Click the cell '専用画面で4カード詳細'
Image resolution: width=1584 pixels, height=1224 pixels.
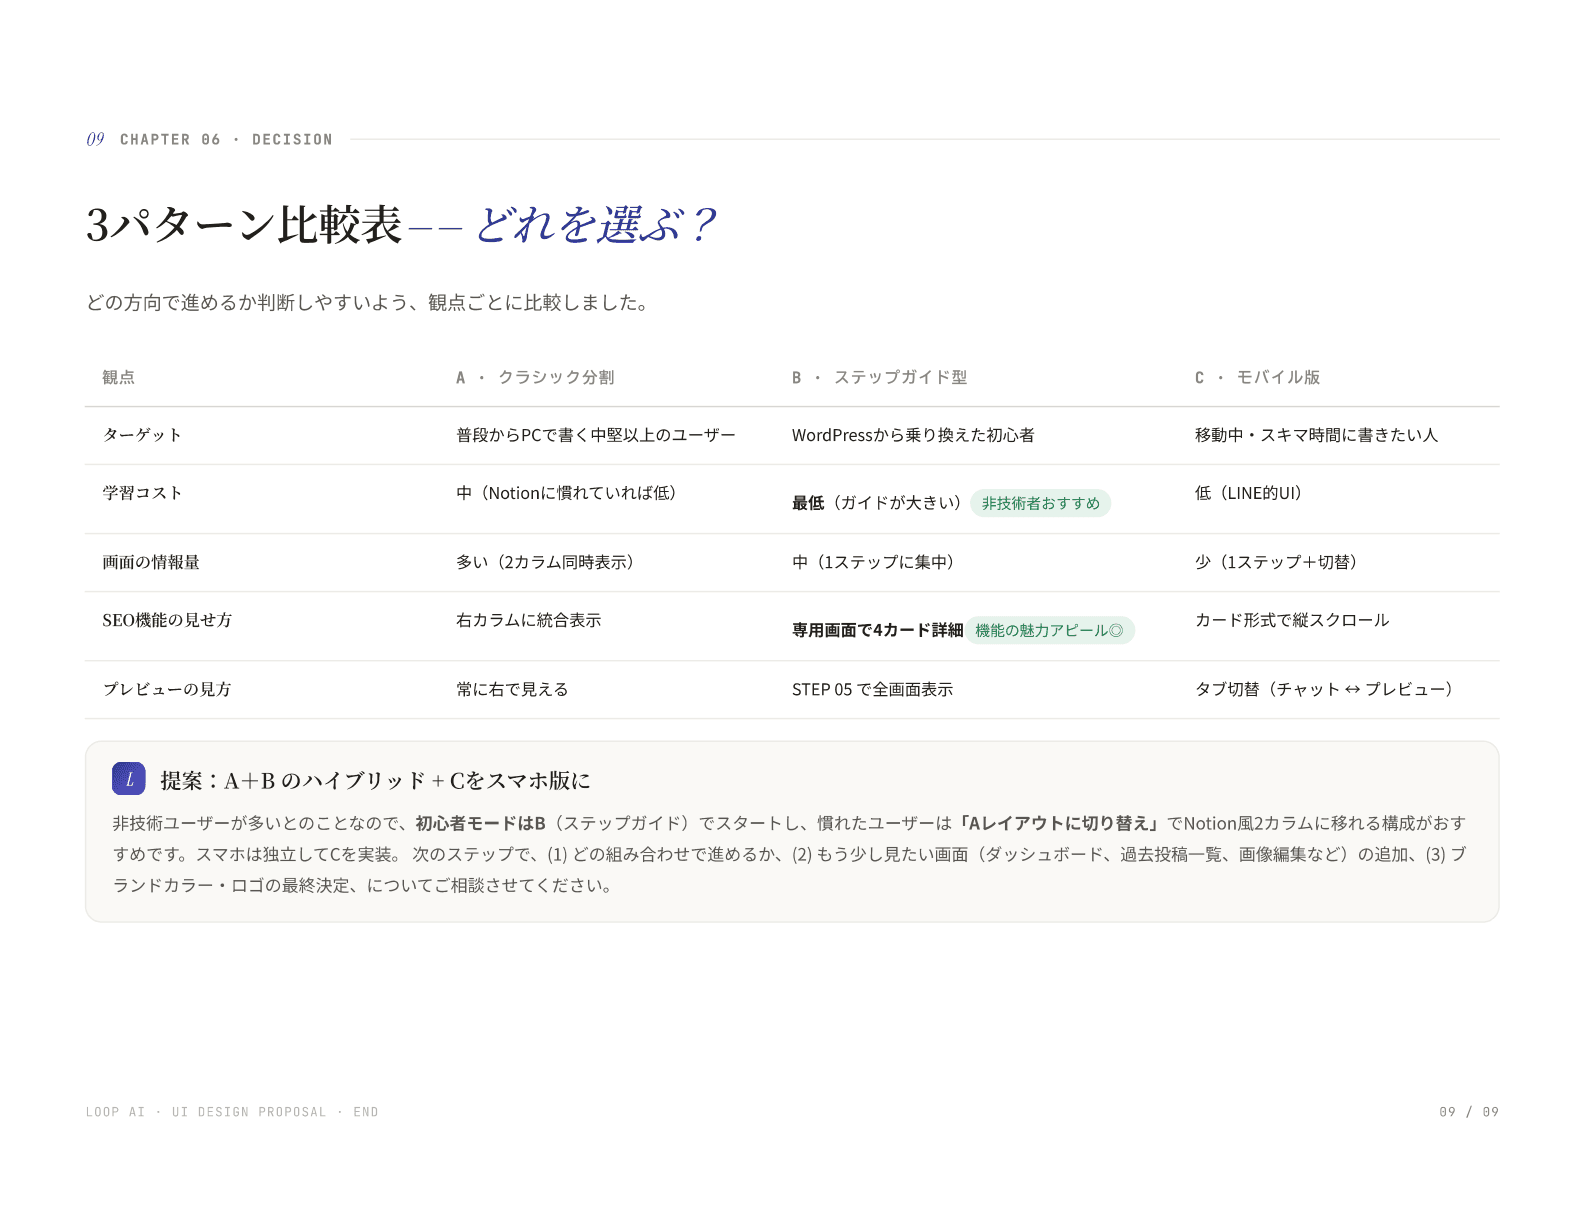tap(877, 630)
